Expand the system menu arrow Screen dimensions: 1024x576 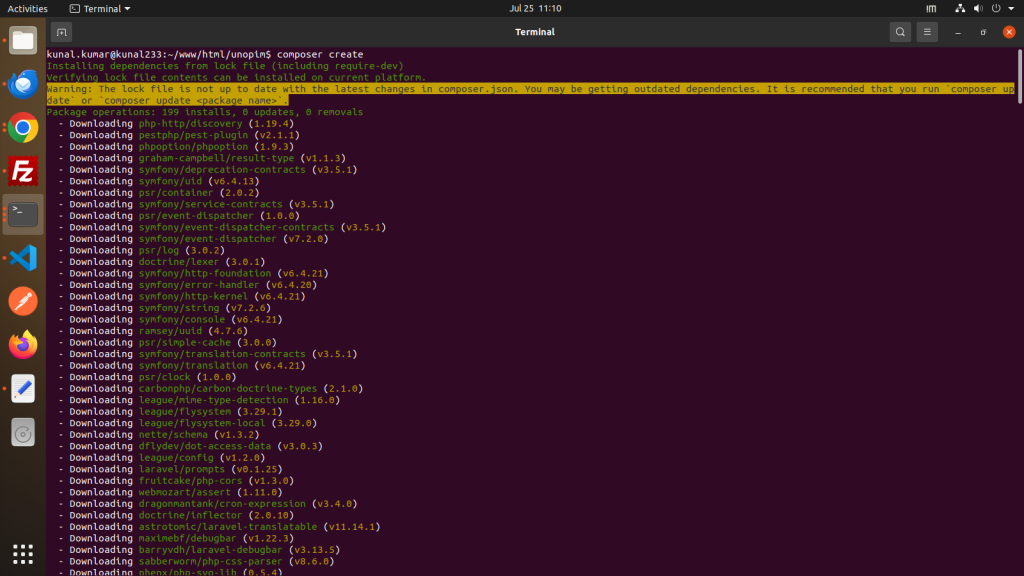1011,8
